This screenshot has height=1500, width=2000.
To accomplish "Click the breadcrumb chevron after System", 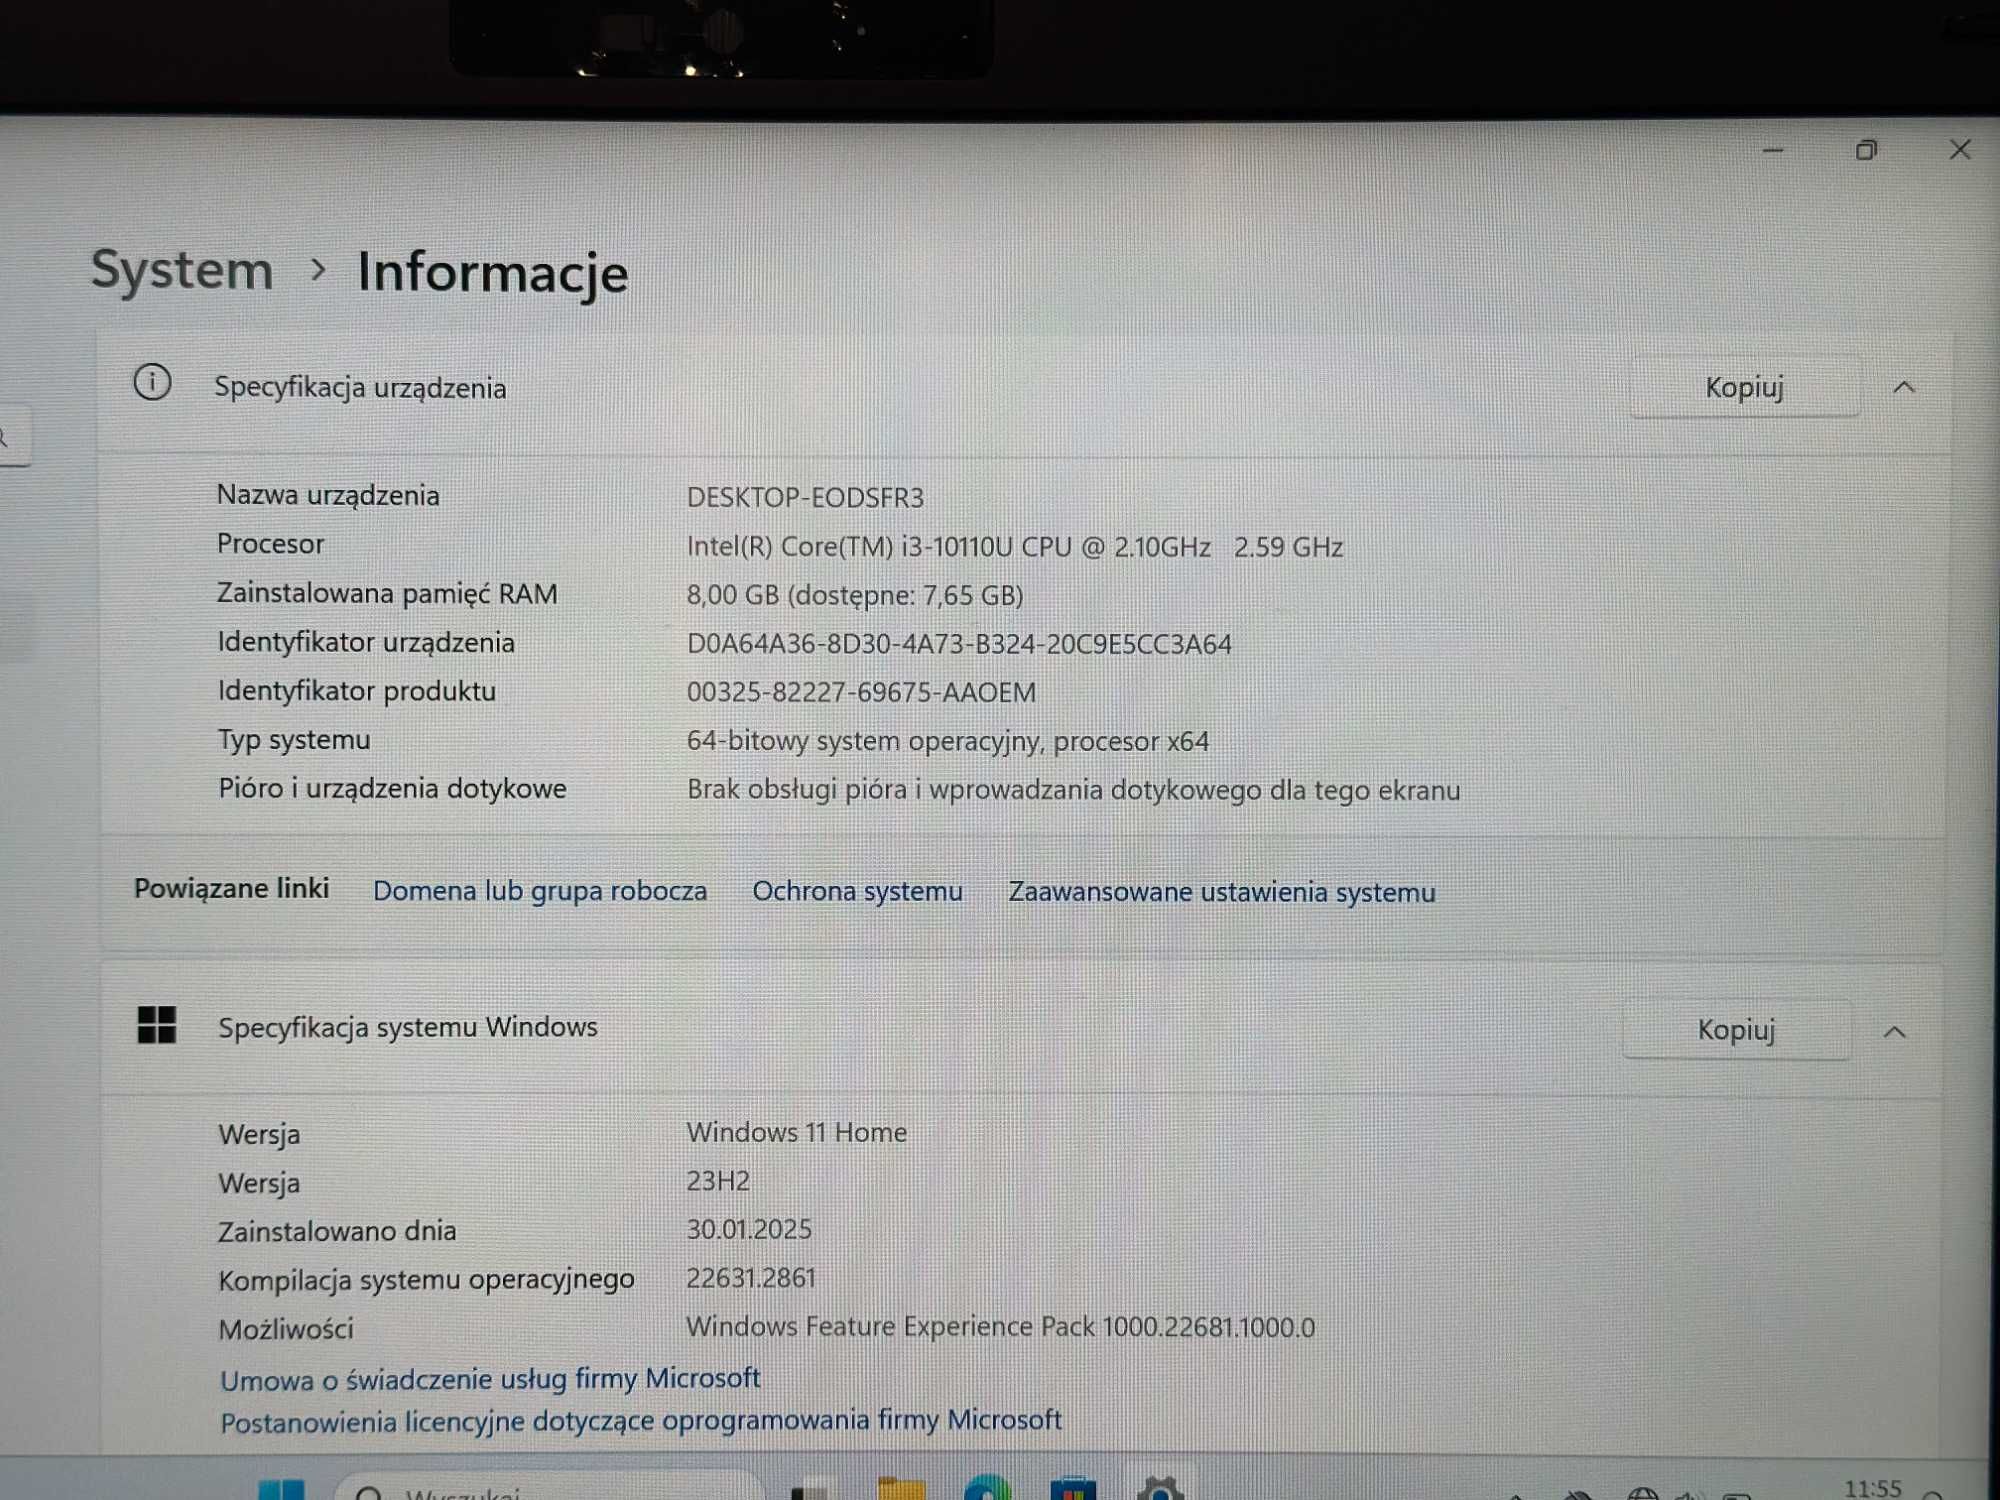I will [318, 270].
